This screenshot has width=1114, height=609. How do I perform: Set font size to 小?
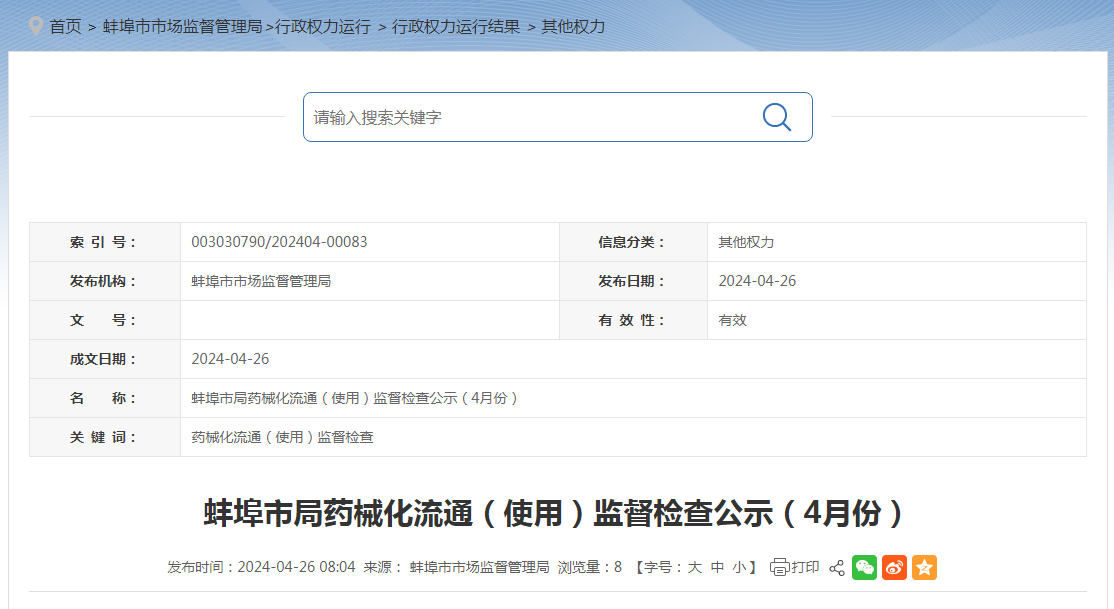[x=740, y=567]
